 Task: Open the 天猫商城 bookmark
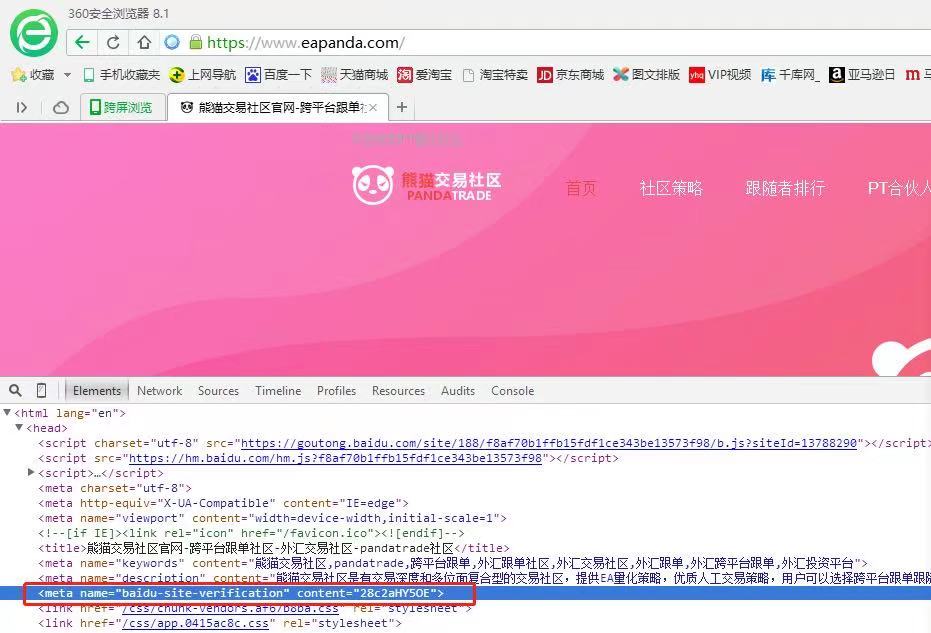[x=354, y=75]
